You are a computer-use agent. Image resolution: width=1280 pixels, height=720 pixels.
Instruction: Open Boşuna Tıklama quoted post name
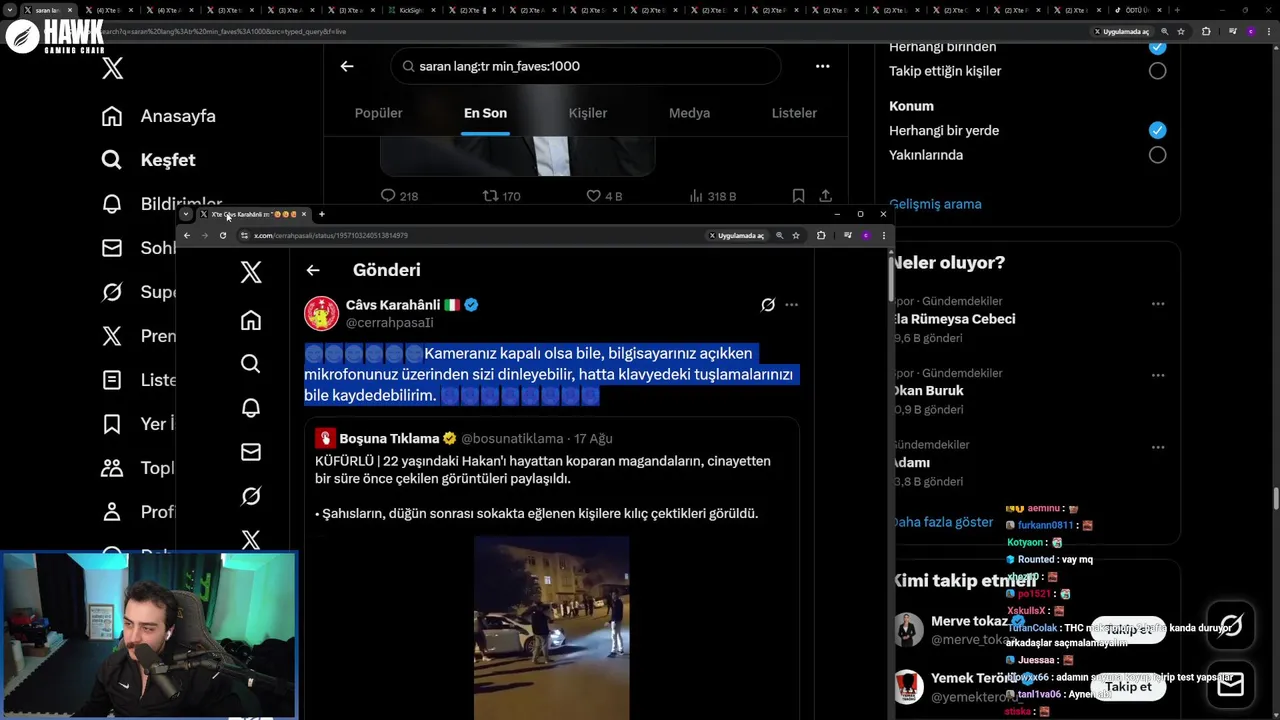tap(389, 439)
